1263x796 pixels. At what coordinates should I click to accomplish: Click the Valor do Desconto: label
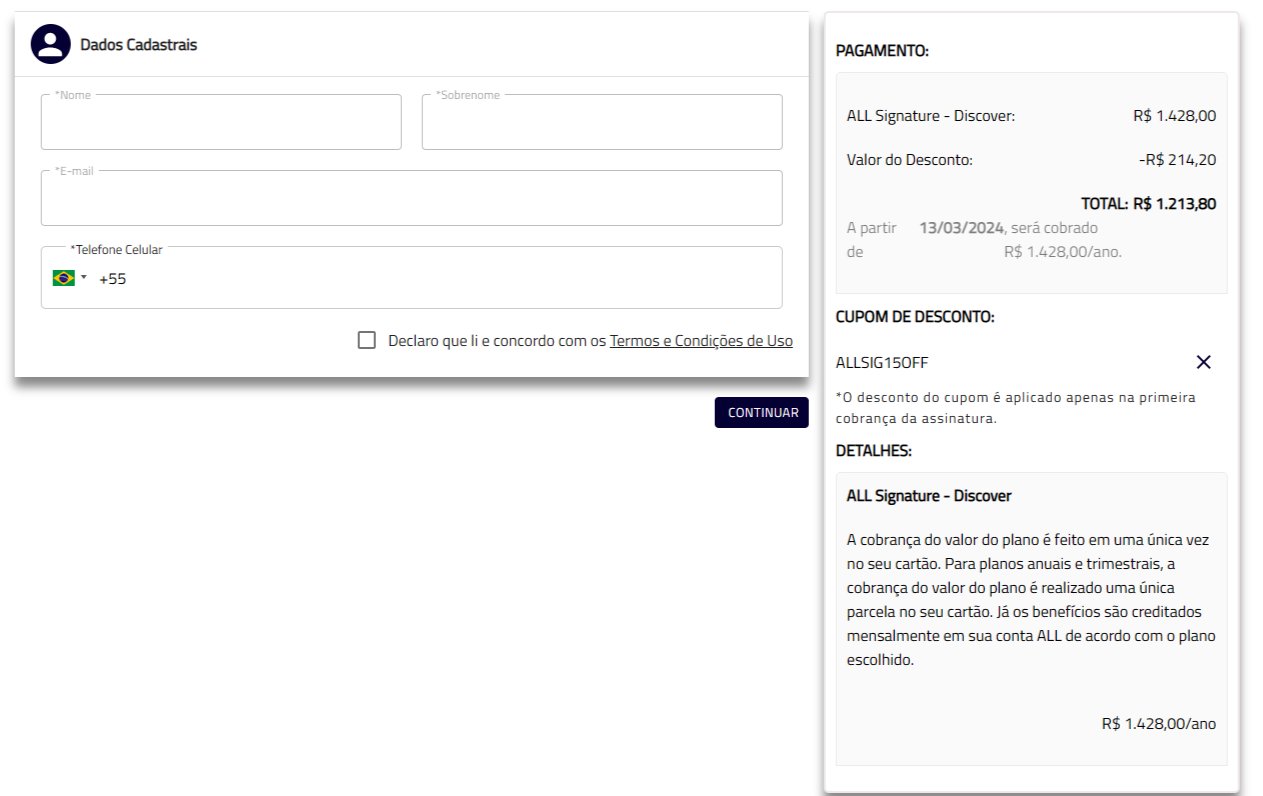909,160
